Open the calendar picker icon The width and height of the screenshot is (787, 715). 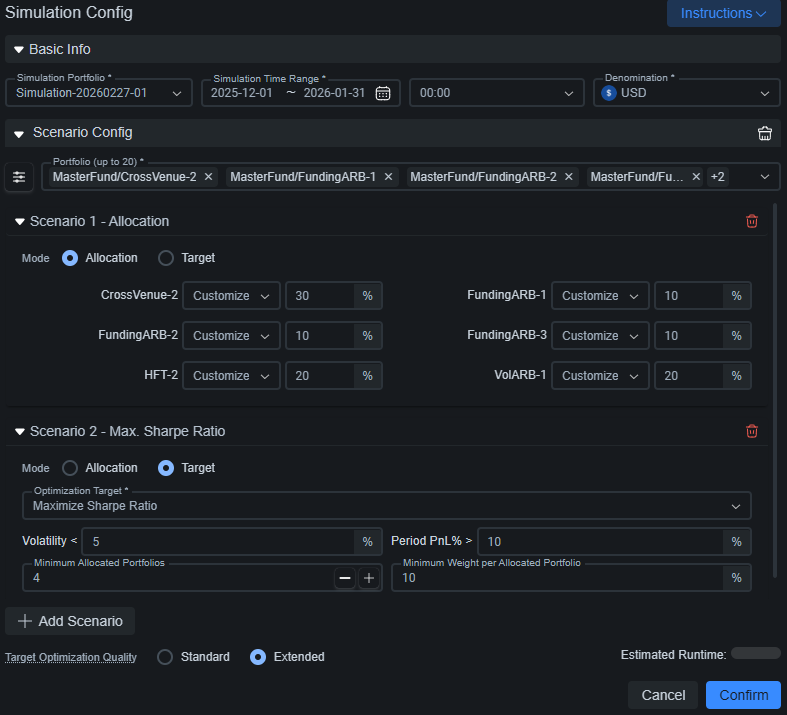pos(382,93)
